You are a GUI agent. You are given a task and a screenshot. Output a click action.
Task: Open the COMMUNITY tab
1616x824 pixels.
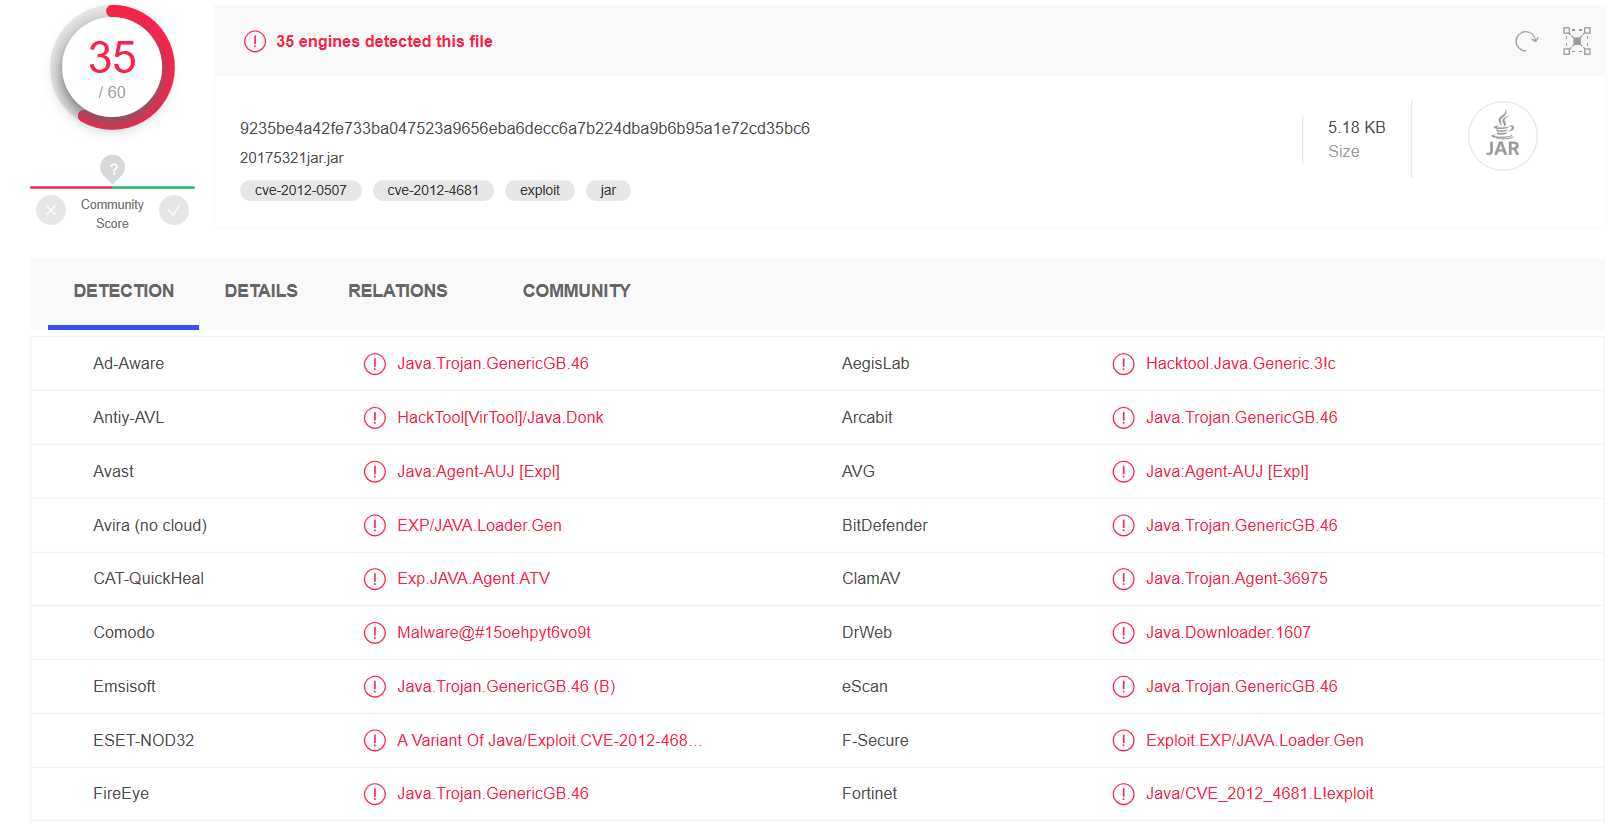click(577, 291)
